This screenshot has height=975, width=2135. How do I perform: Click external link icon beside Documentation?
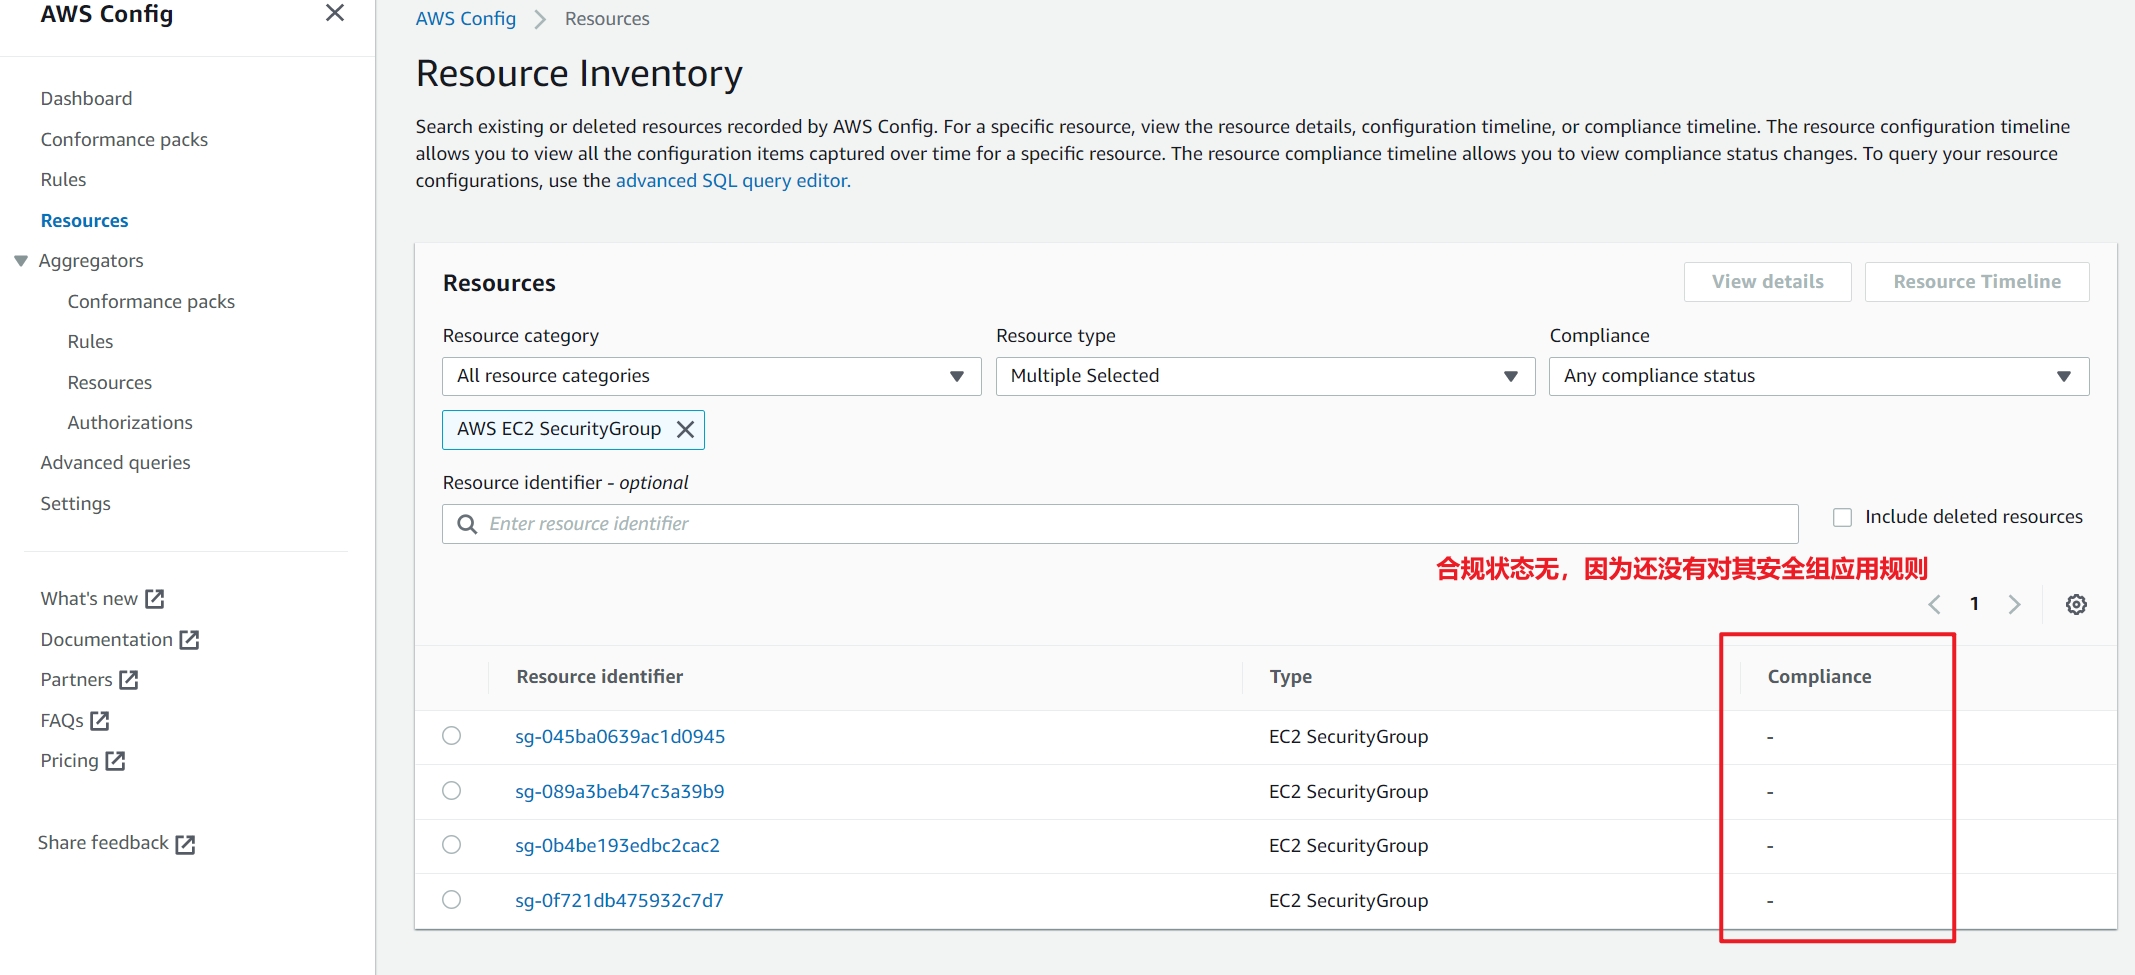click(x=190, y=640)
